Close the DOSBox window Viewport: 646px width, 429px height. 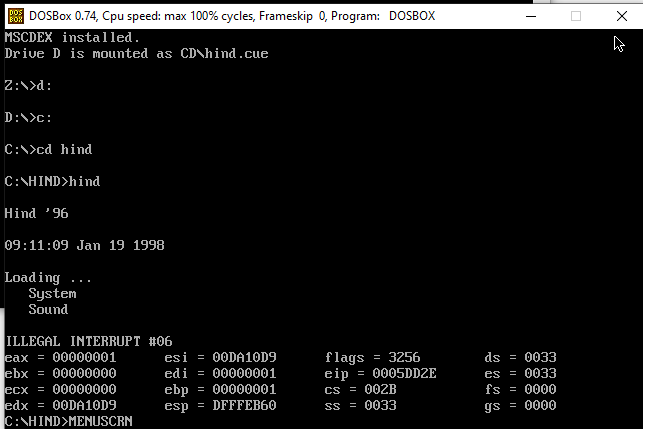[622, 15]
